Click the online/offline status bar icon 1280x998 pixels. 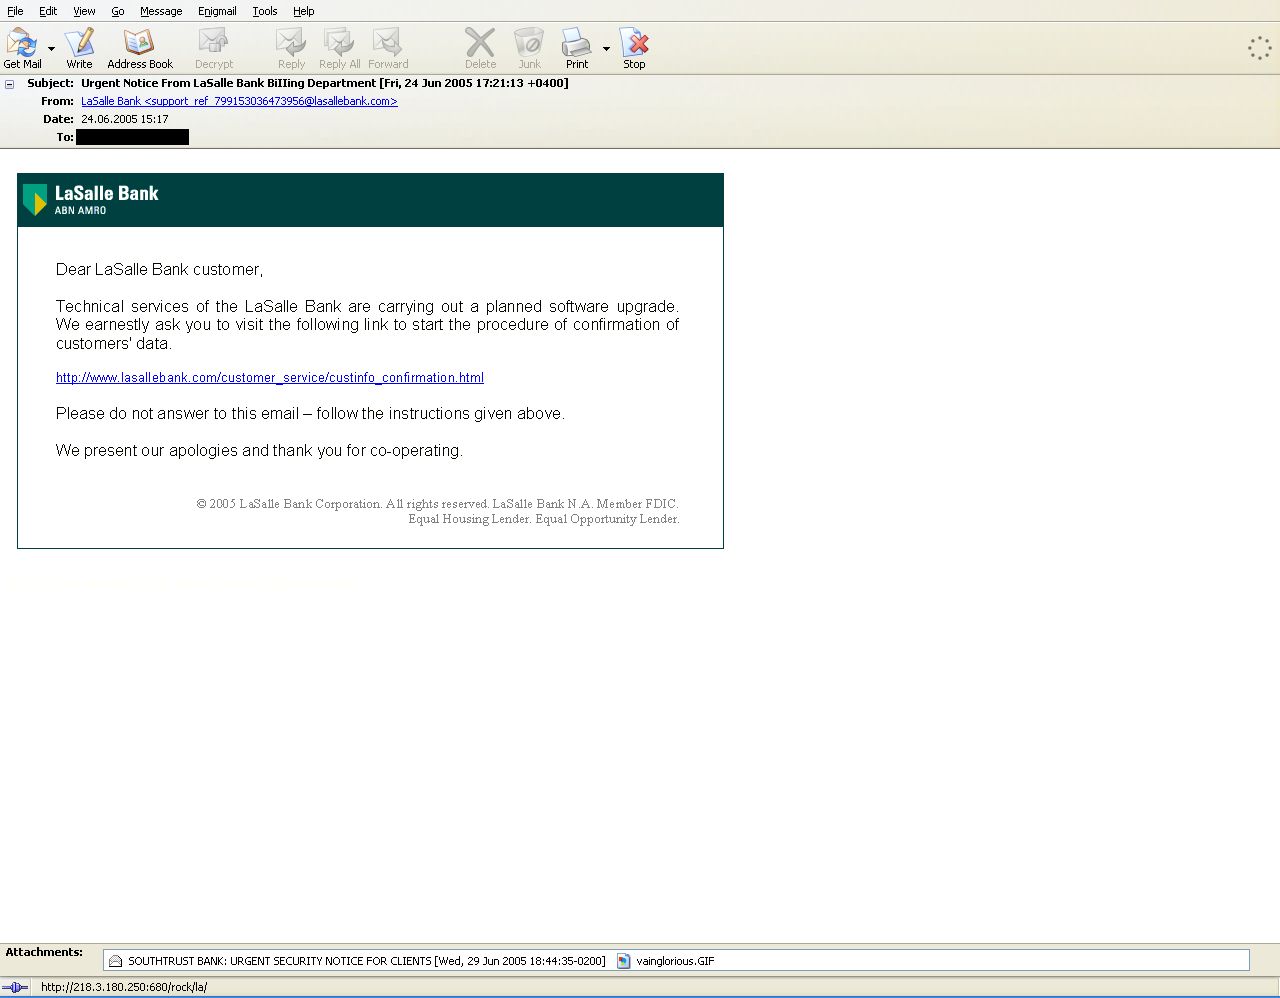pyautogui.click(x=15, y=987)
